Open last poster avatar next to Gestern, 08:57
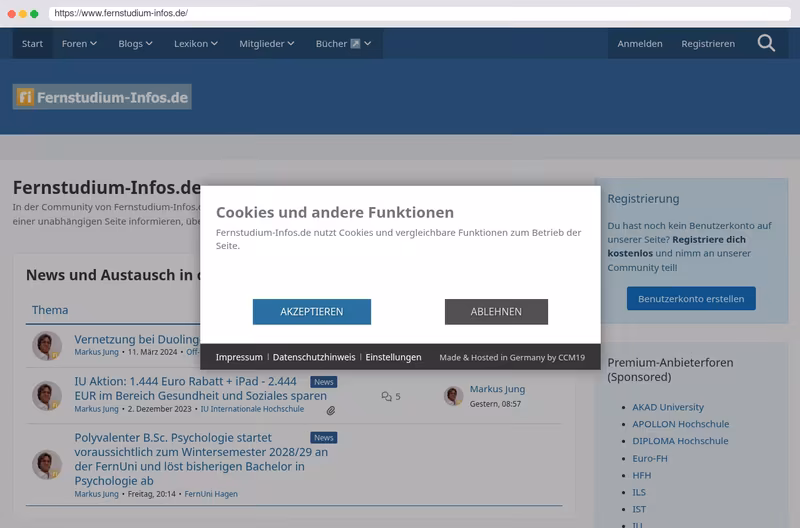Image resolution: width=800 pixels, height=528 pixels. coord(453,396)
